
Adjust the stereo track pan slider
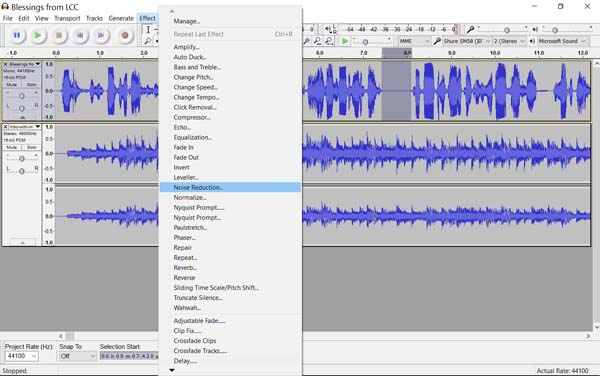(22, 171)
